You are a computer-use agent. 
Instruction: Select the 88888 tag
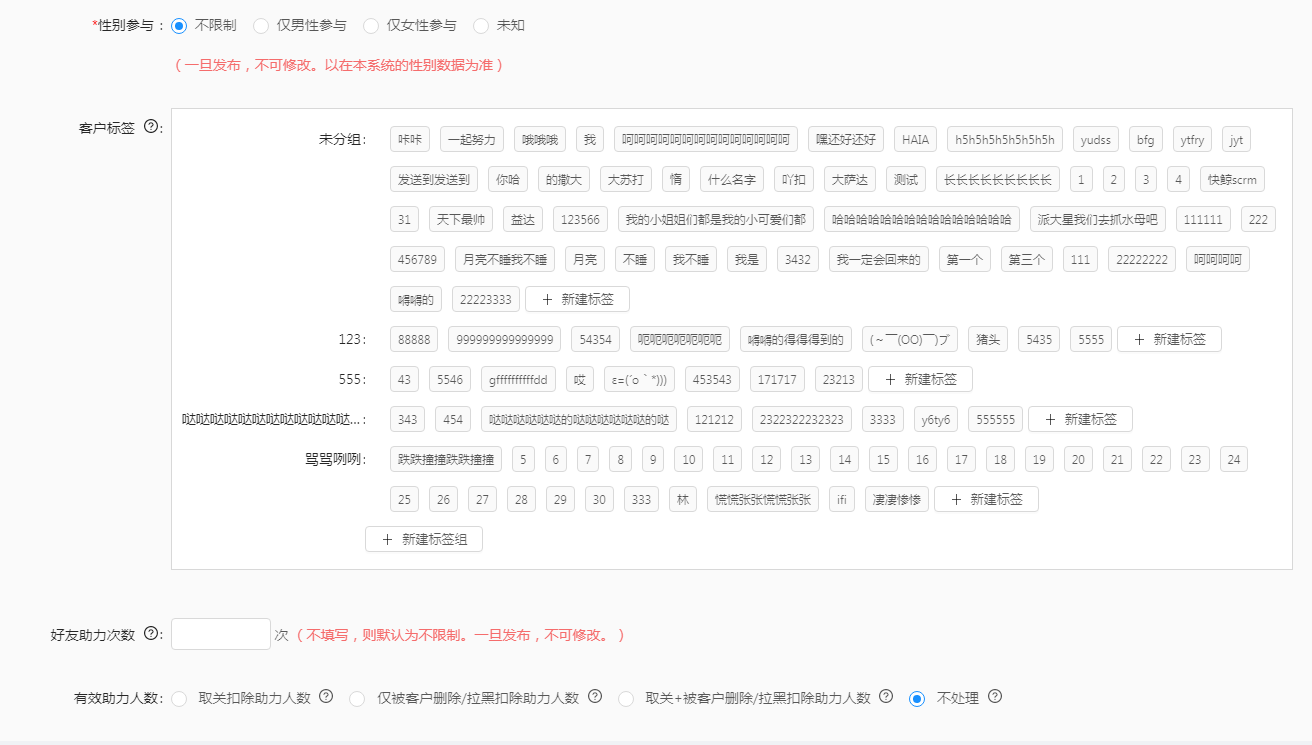[414, 339]
